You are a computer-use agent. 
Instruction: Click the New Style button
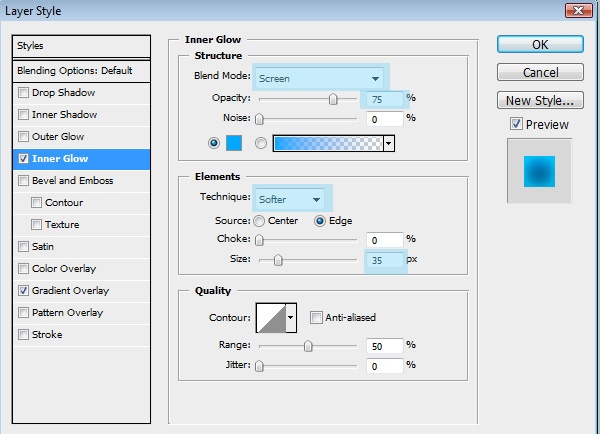(x=540, y=100)
